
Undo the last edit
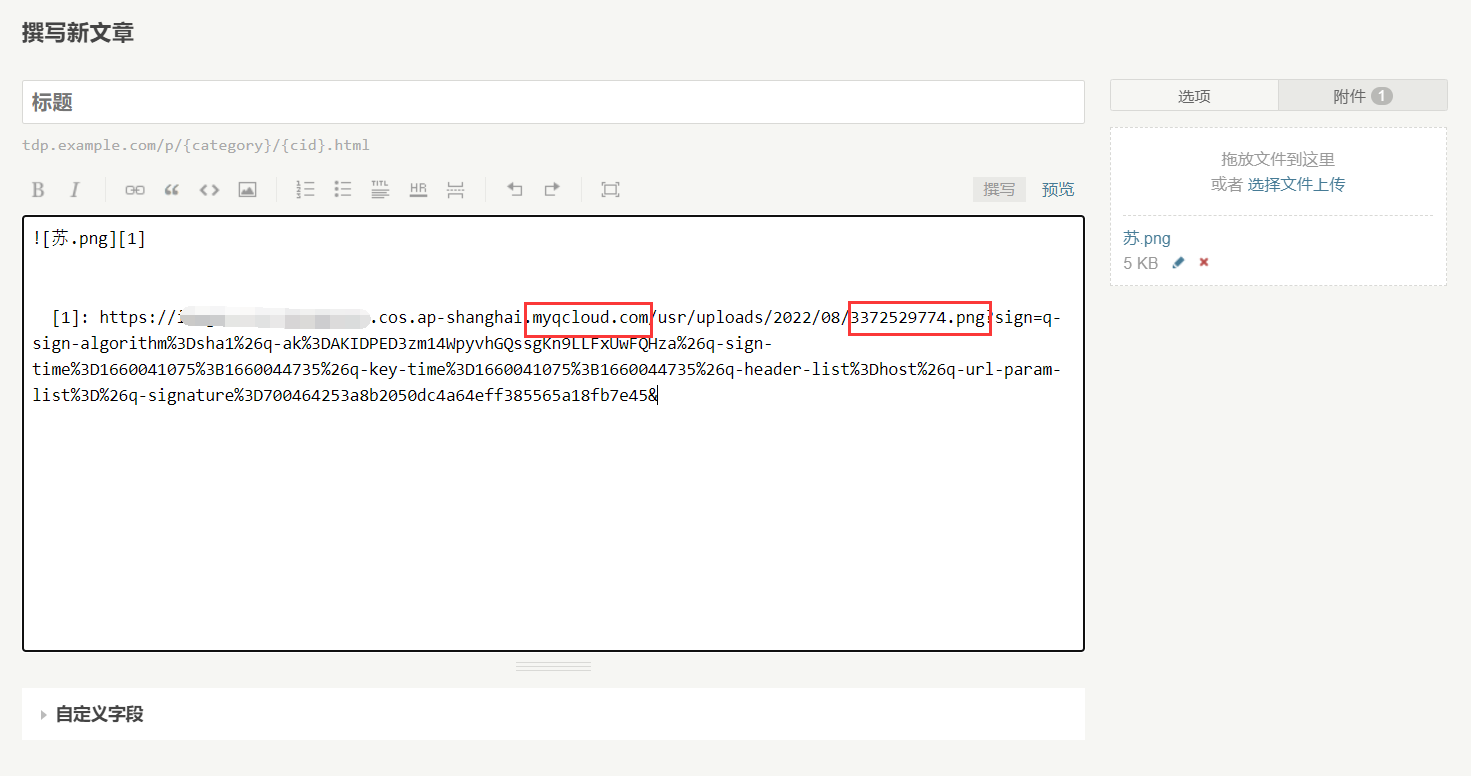[x=515, y=189]
